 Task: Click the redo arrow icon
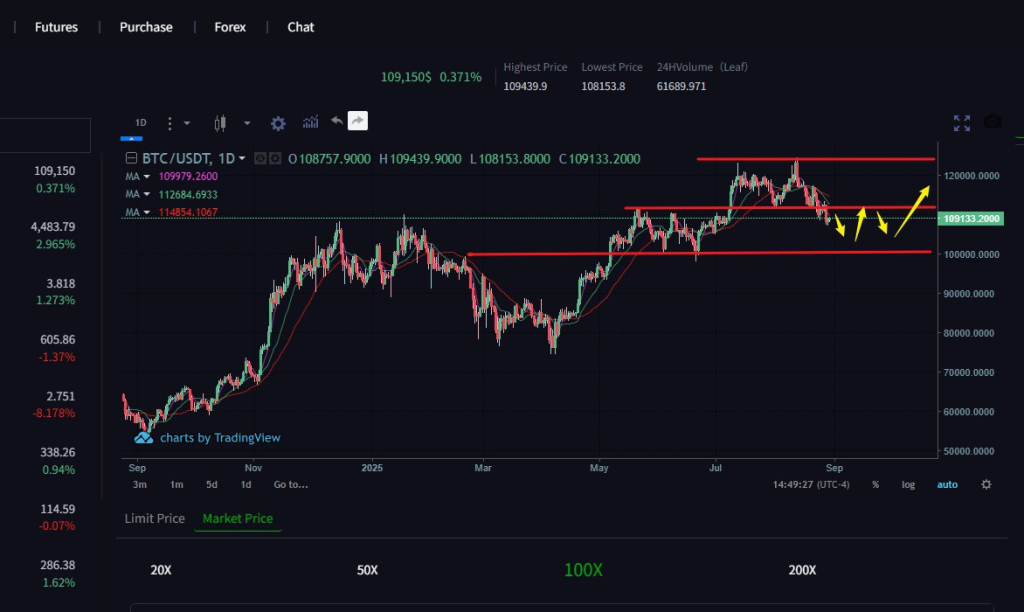pos(358,121)
